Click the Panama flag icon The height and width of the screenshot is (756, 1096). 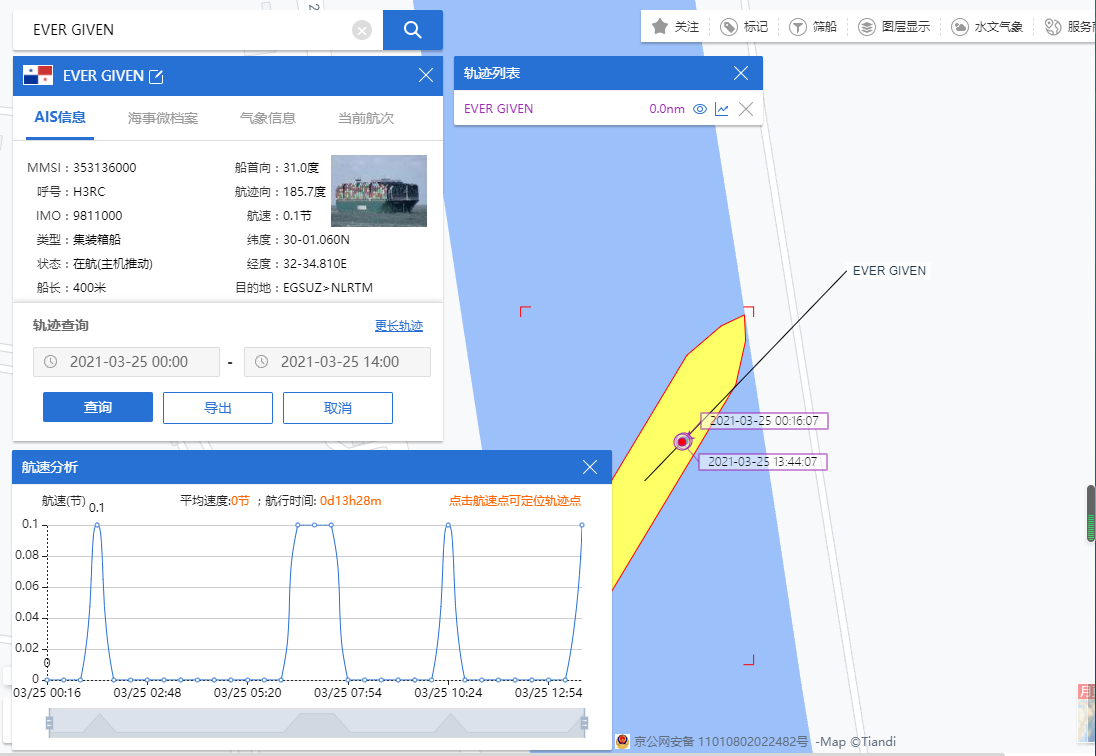click(38, 75)
